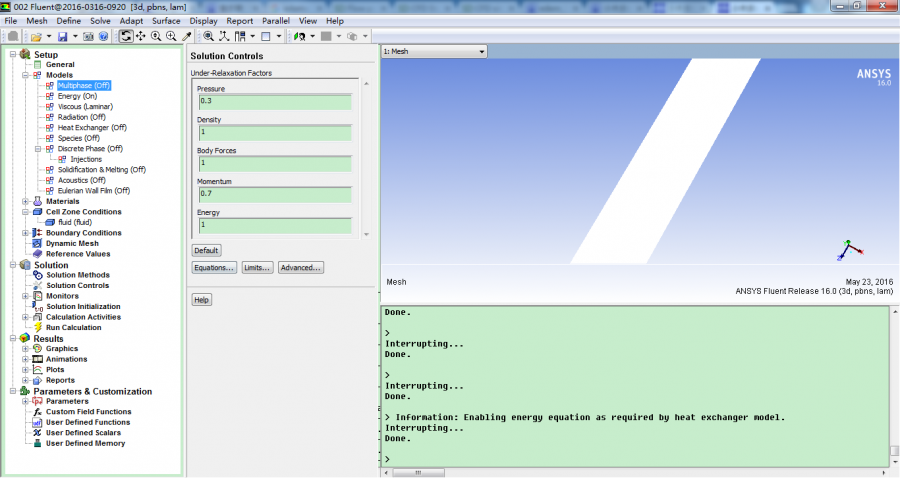
Task: Click the camera Save Picture icon
Action: click(88, 36)
